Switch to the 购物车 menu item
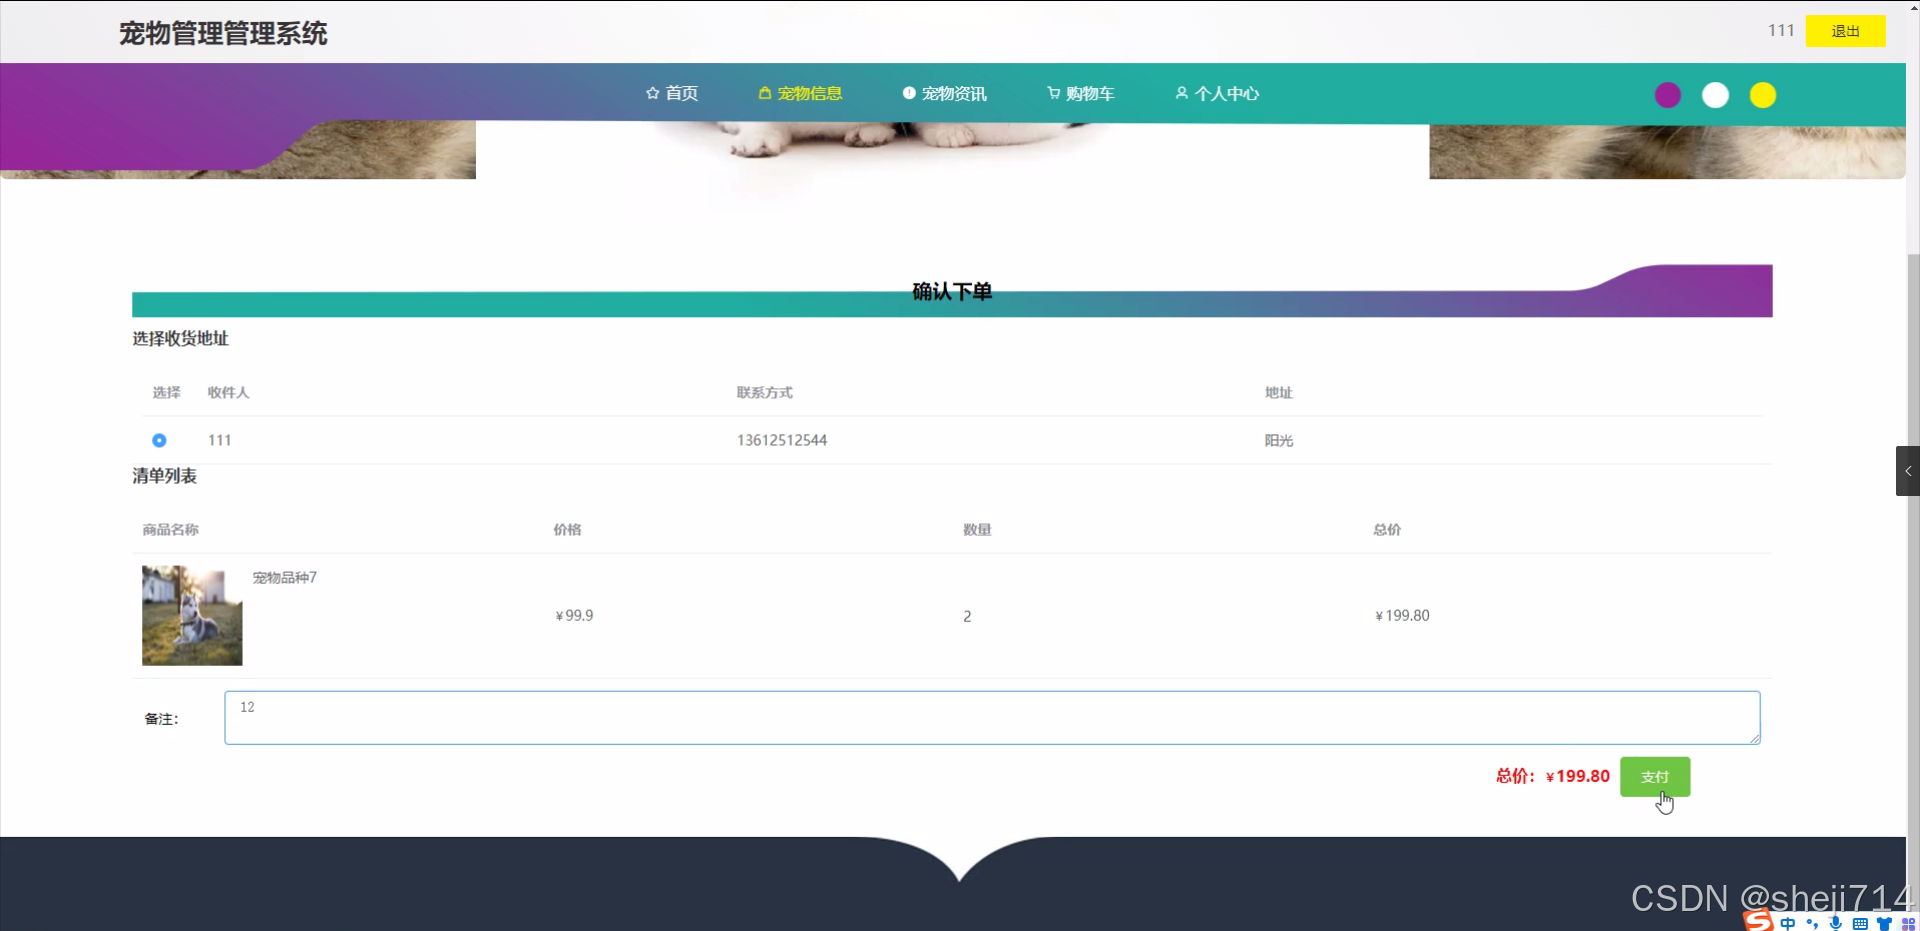This screenshot has height=931, width=1920. (x=1080, y=93)
